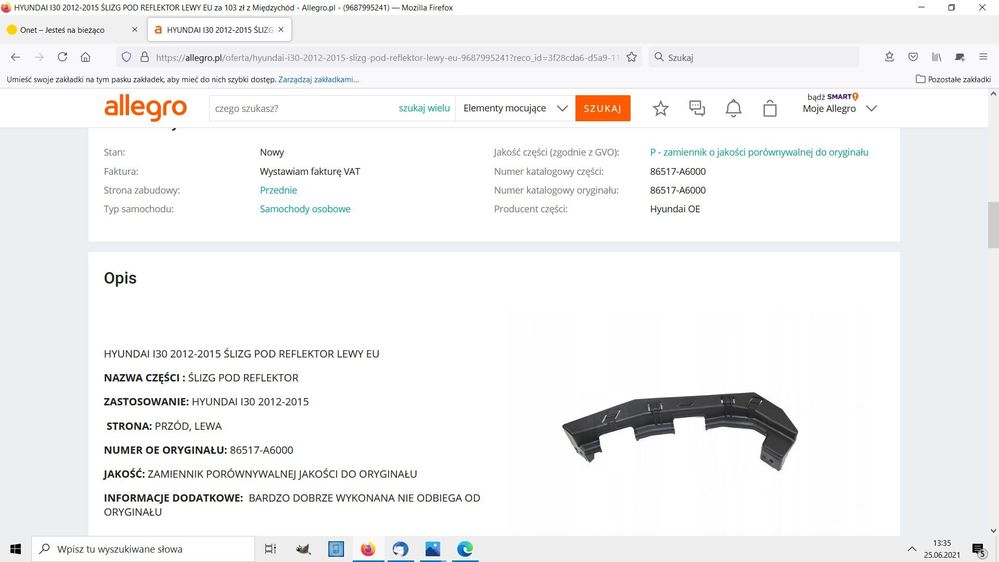Click the bracket product image
Screen dimensions: 999x562
[x=680, y=431]
